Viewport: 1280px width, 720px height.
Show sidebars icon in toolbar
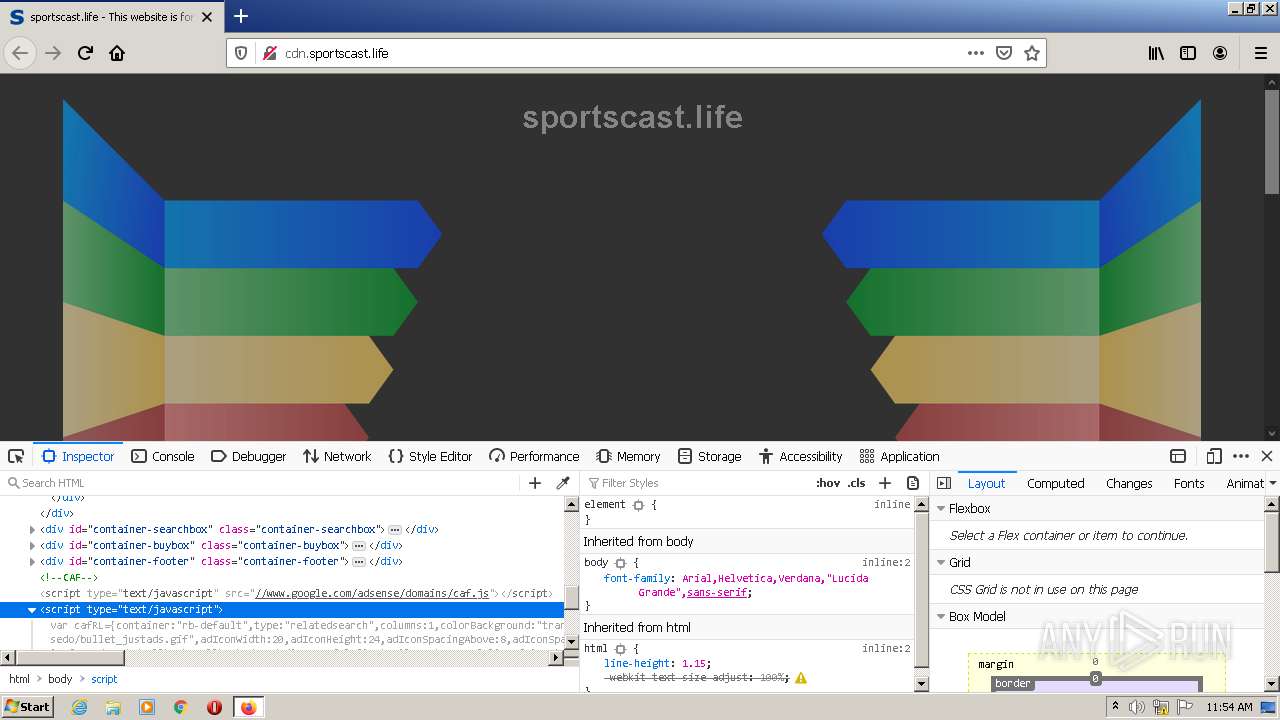point(1188,53)
